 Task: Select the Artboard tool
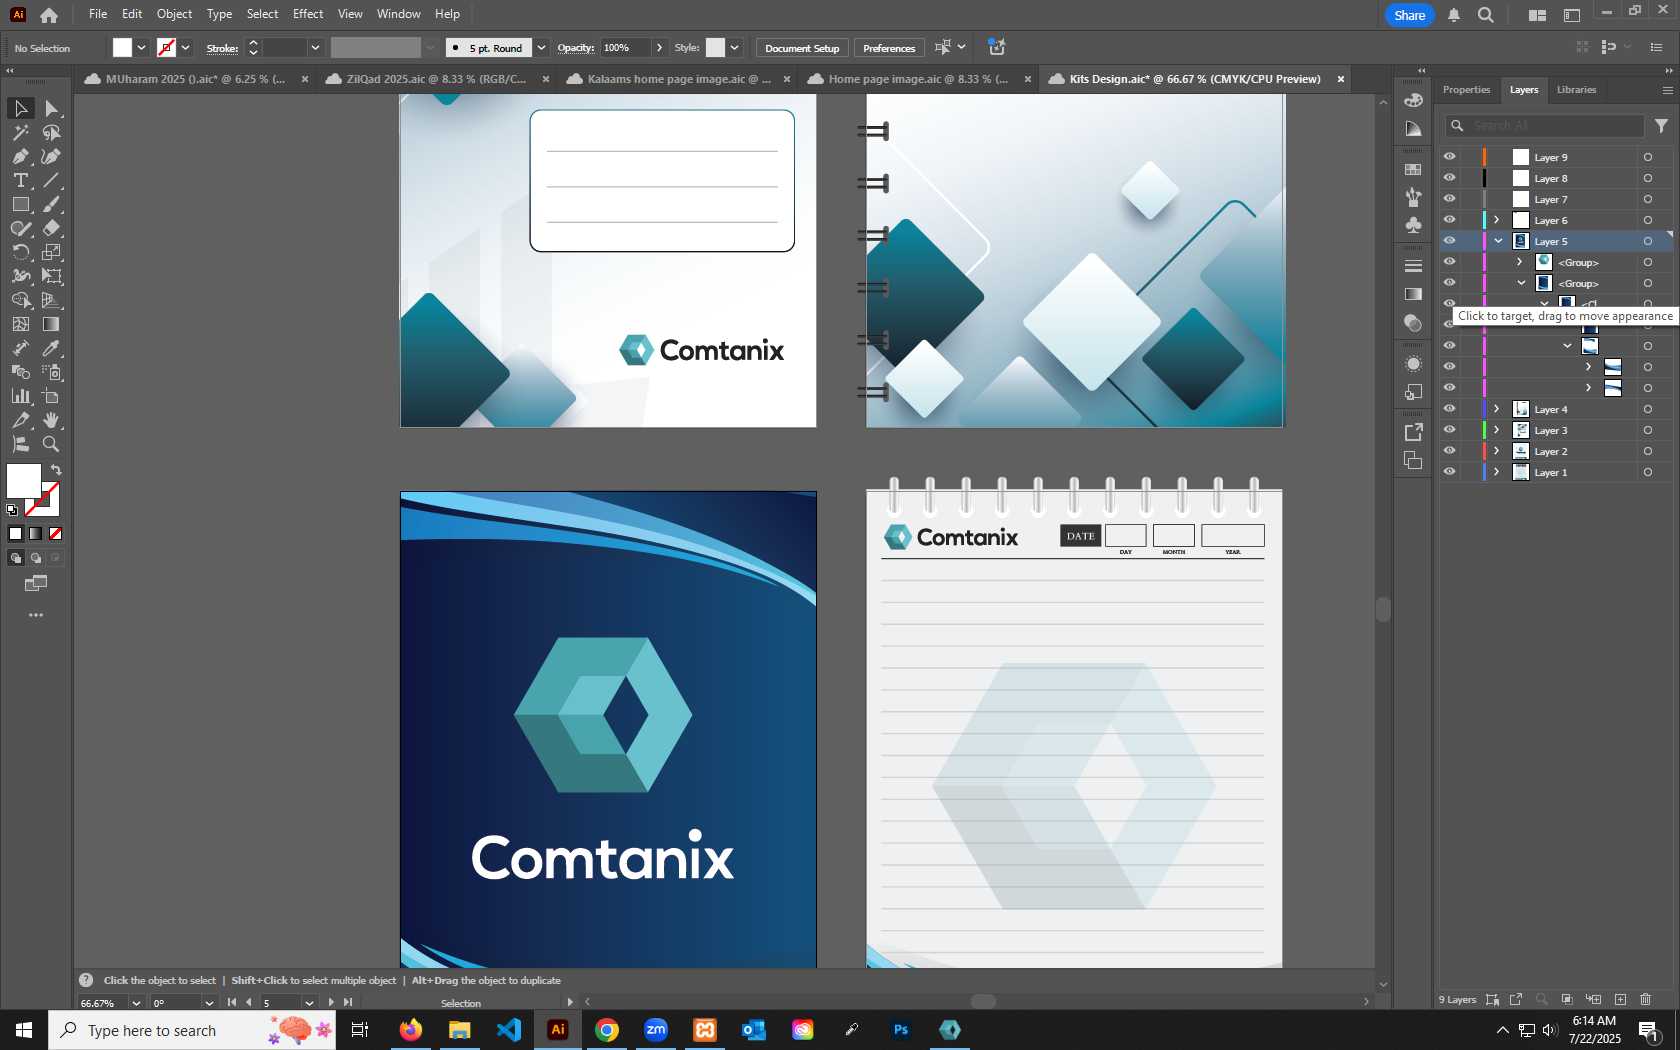click(x=52, y=396)
